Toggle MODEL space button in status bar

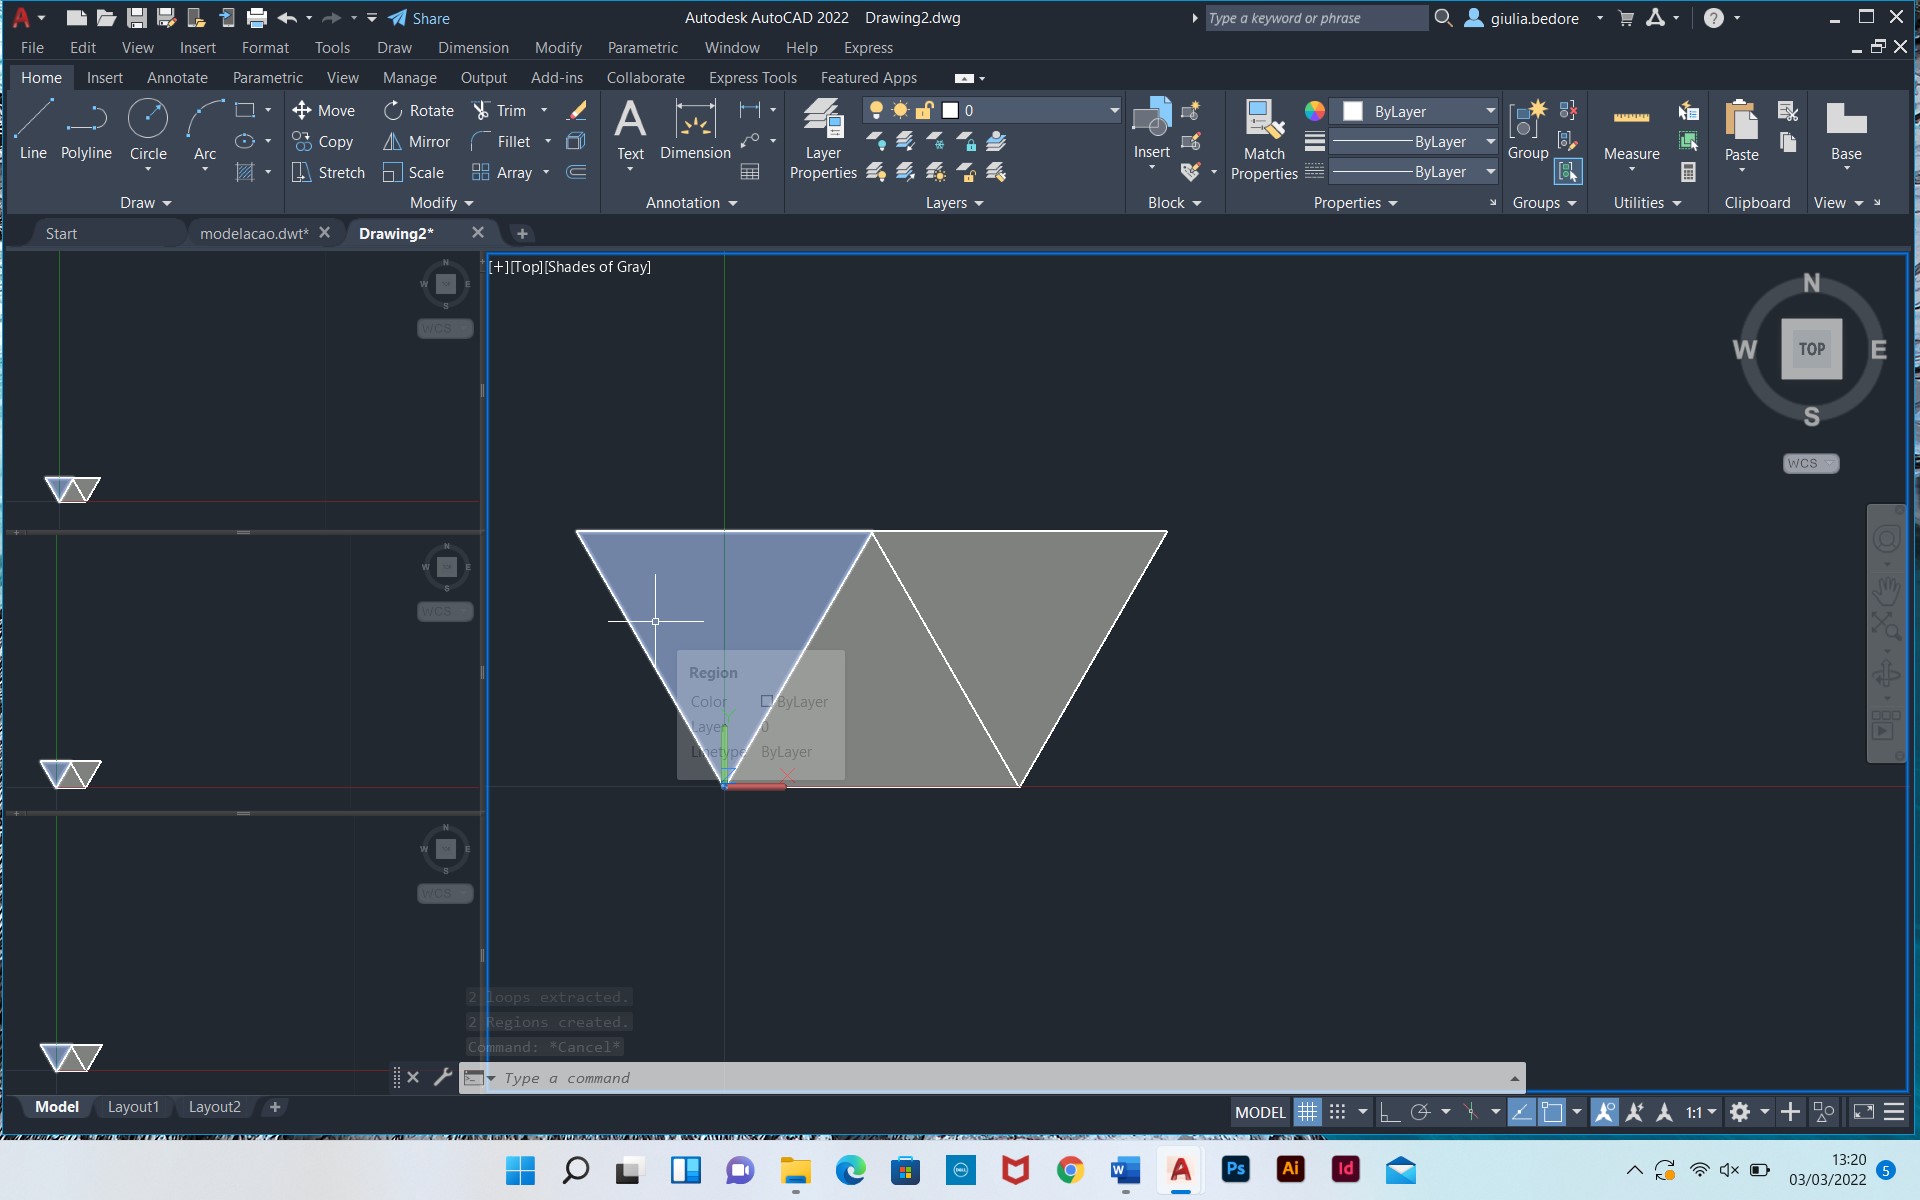1260,1112
